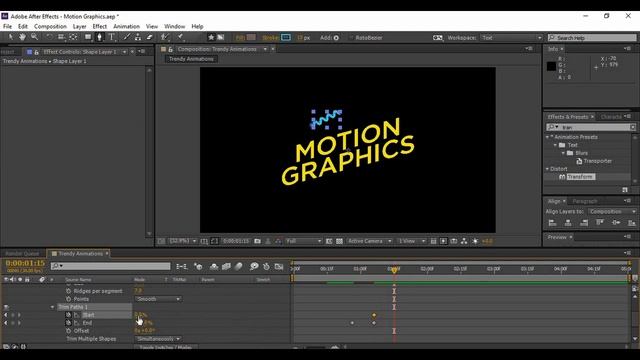Toggle stopwatch for Offset property
Image resolution: width=640 pixels, height=360 pixels.
(x=69, y=331)
